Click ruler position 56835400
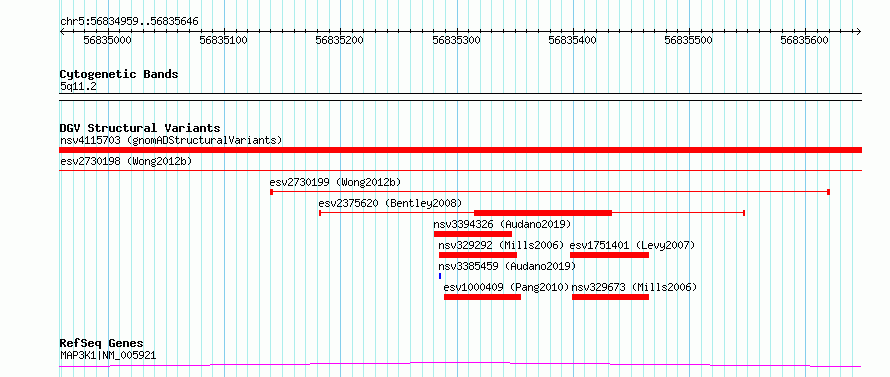 click(x=572, y=40)
